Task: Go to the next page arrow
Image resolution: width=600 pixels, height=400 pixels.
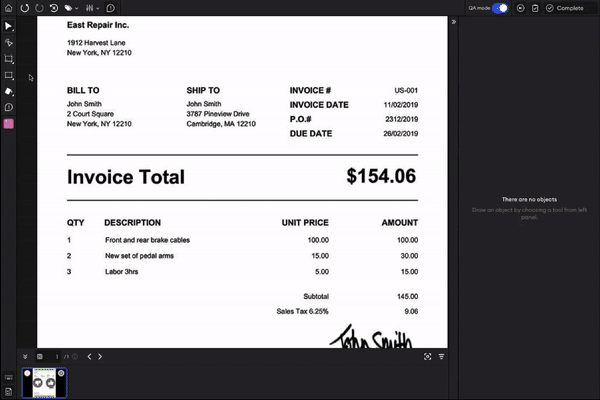Action: [x=100, y=357]
